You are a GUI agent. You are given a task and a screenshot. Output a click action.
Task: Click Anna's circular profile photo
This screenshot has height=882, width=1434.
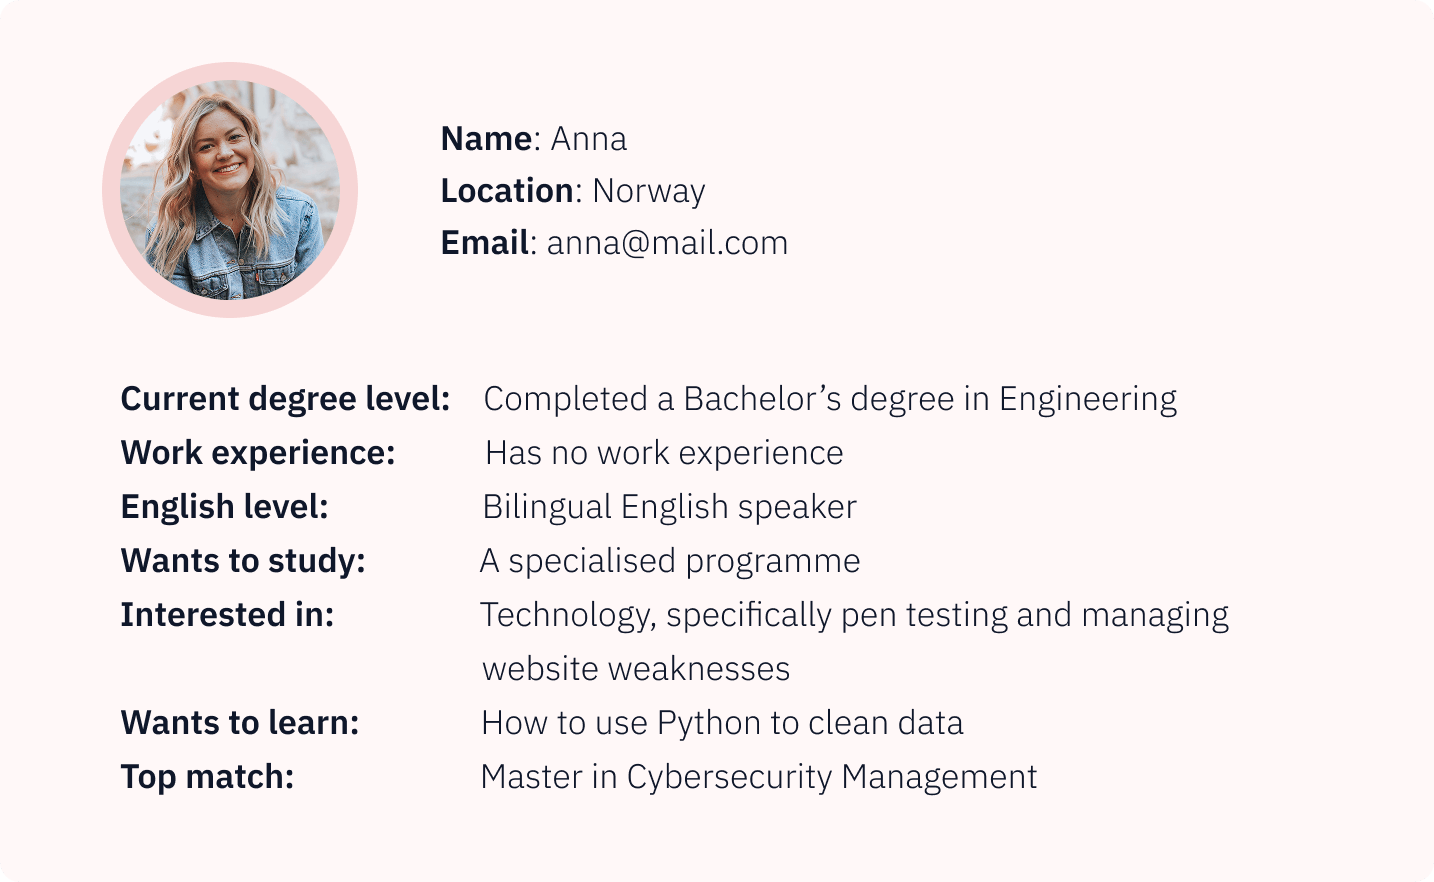click(230, 190)
